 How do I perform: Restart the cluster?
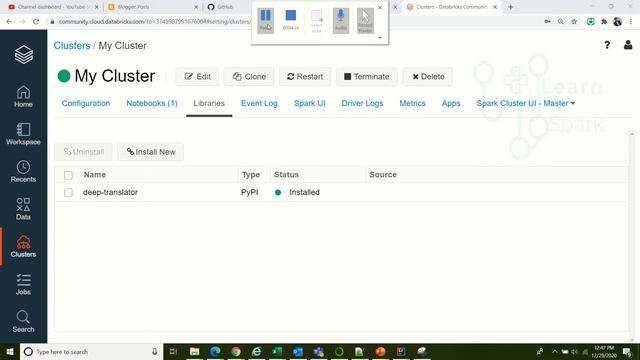[305, 77]
